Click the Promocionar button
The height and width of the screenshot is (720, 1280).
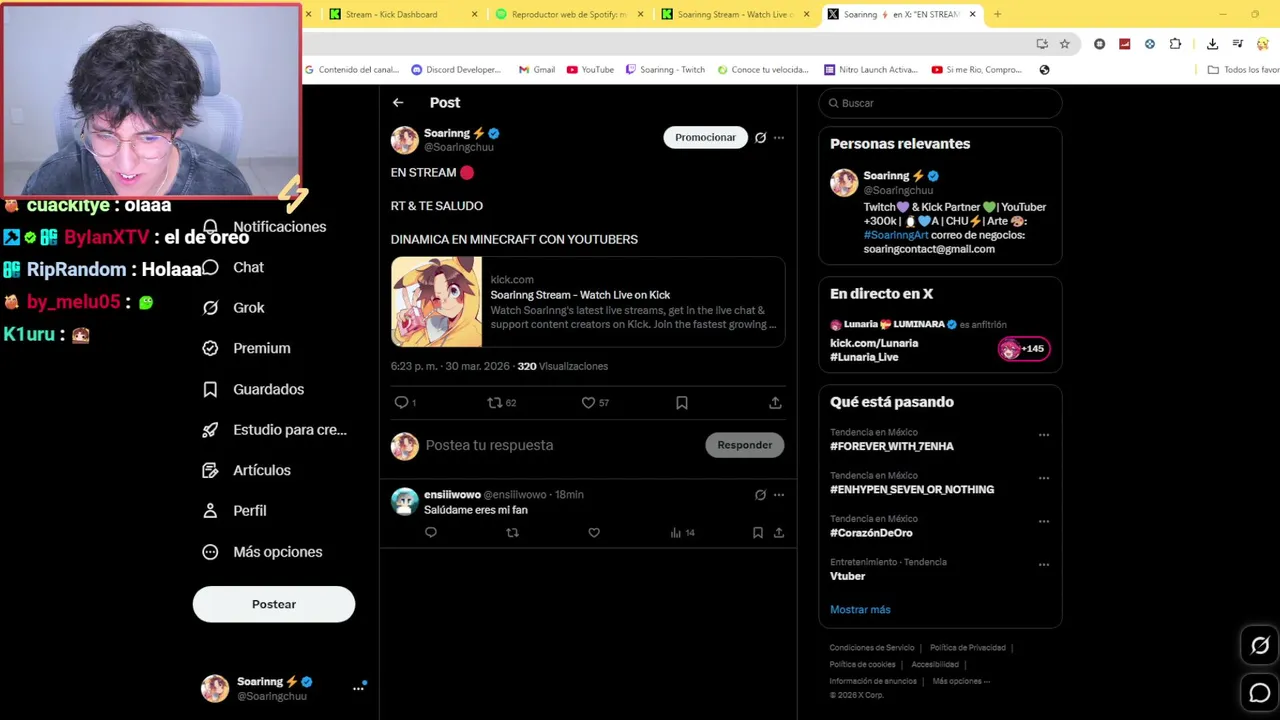click(x=705, y=138)
